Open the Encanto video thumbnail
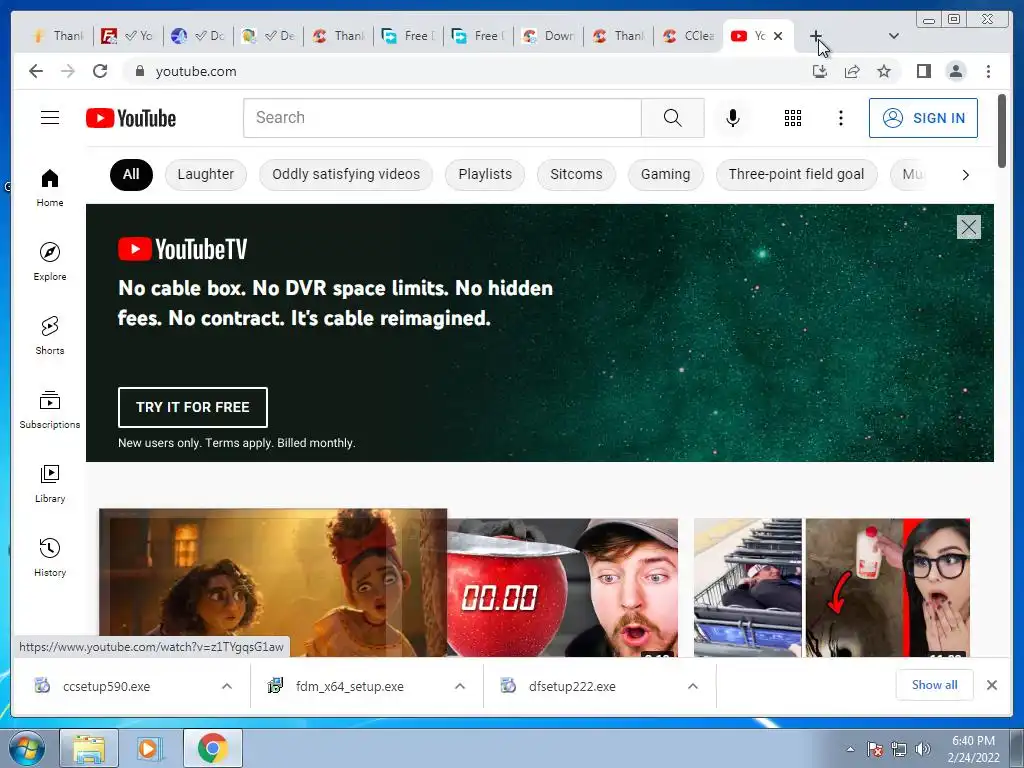1024x768 pixels. (273, 583)
